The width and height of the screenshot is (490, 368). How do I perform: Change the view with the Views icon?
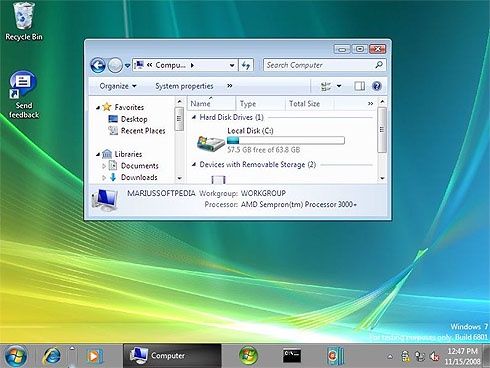326,86
